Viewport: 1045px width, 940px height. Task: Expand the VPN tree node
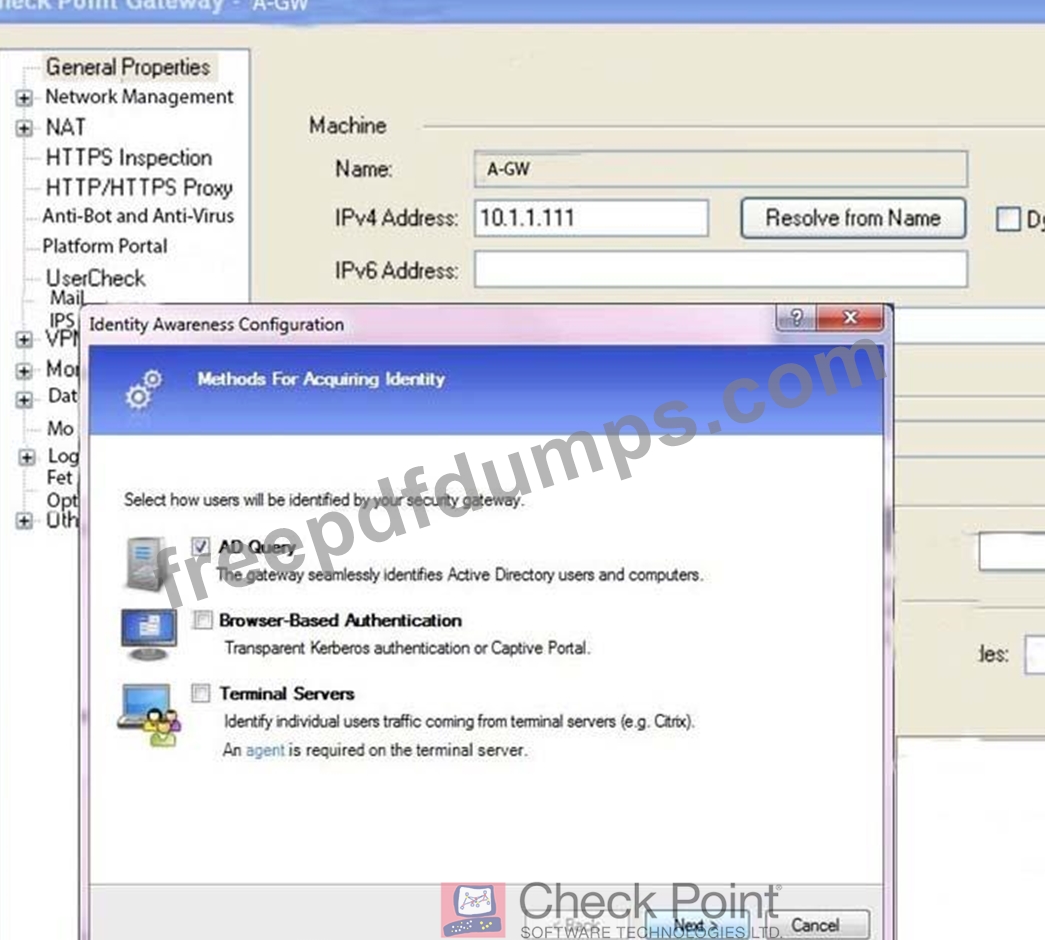(24, 340)
